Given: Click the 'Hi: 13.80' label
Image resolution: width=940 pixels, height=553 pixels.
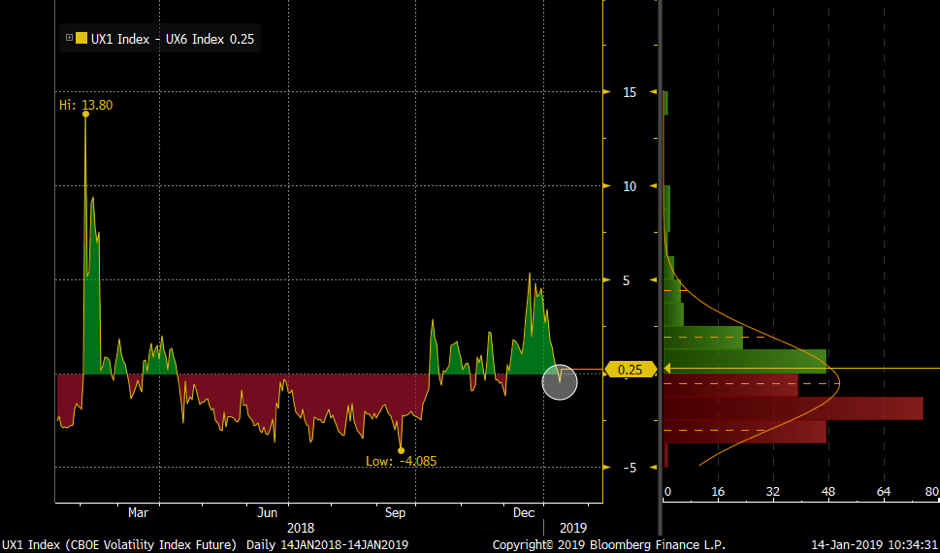Looking at the screenshot, I should [x=86, y=106].
